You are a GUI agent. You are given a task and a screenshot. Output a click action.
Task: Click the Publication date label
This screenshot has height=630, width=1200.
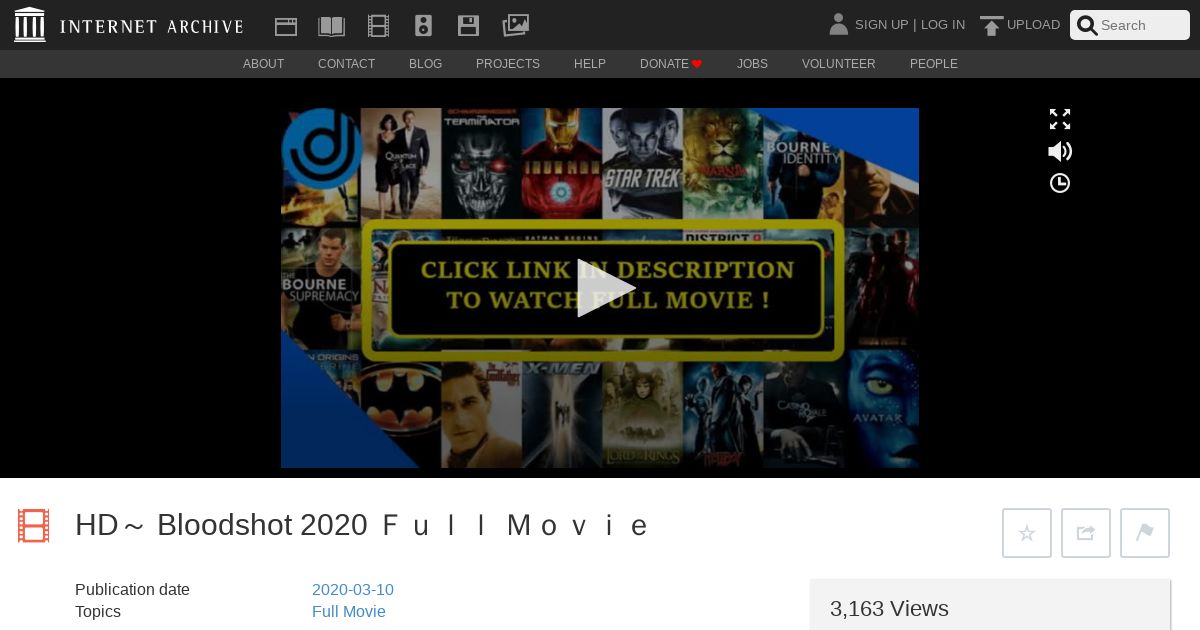click(132, 590)
